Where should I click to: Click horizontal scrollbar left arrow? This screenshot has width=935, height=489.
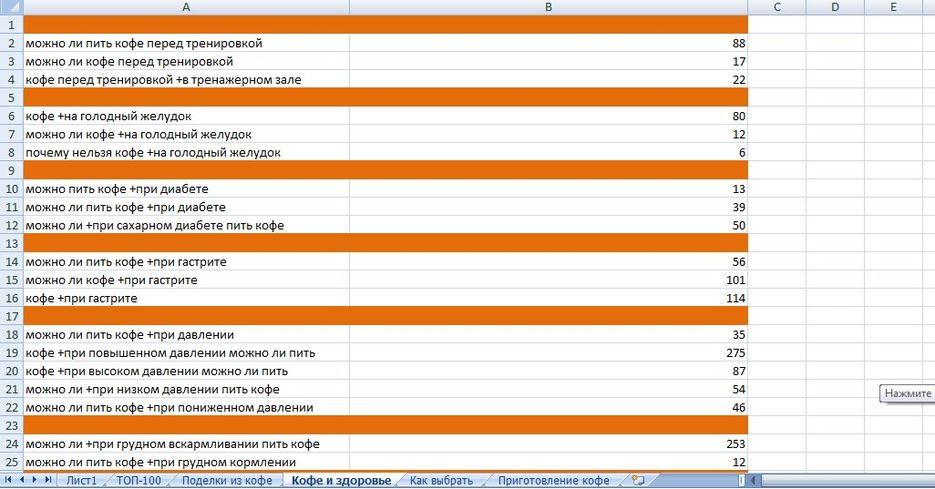pos(753,480)
